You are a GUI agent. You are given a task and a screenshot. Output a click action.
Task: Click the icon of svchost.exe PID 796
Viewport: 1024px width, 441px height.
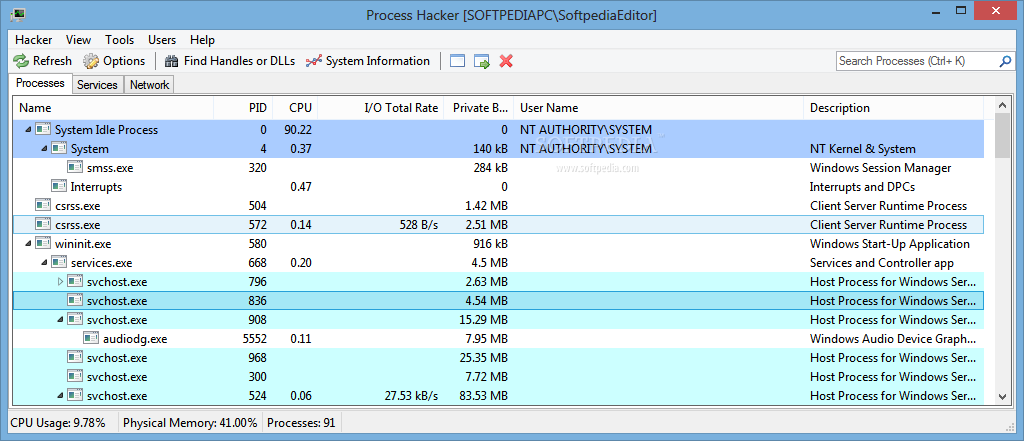coord(76,281)
